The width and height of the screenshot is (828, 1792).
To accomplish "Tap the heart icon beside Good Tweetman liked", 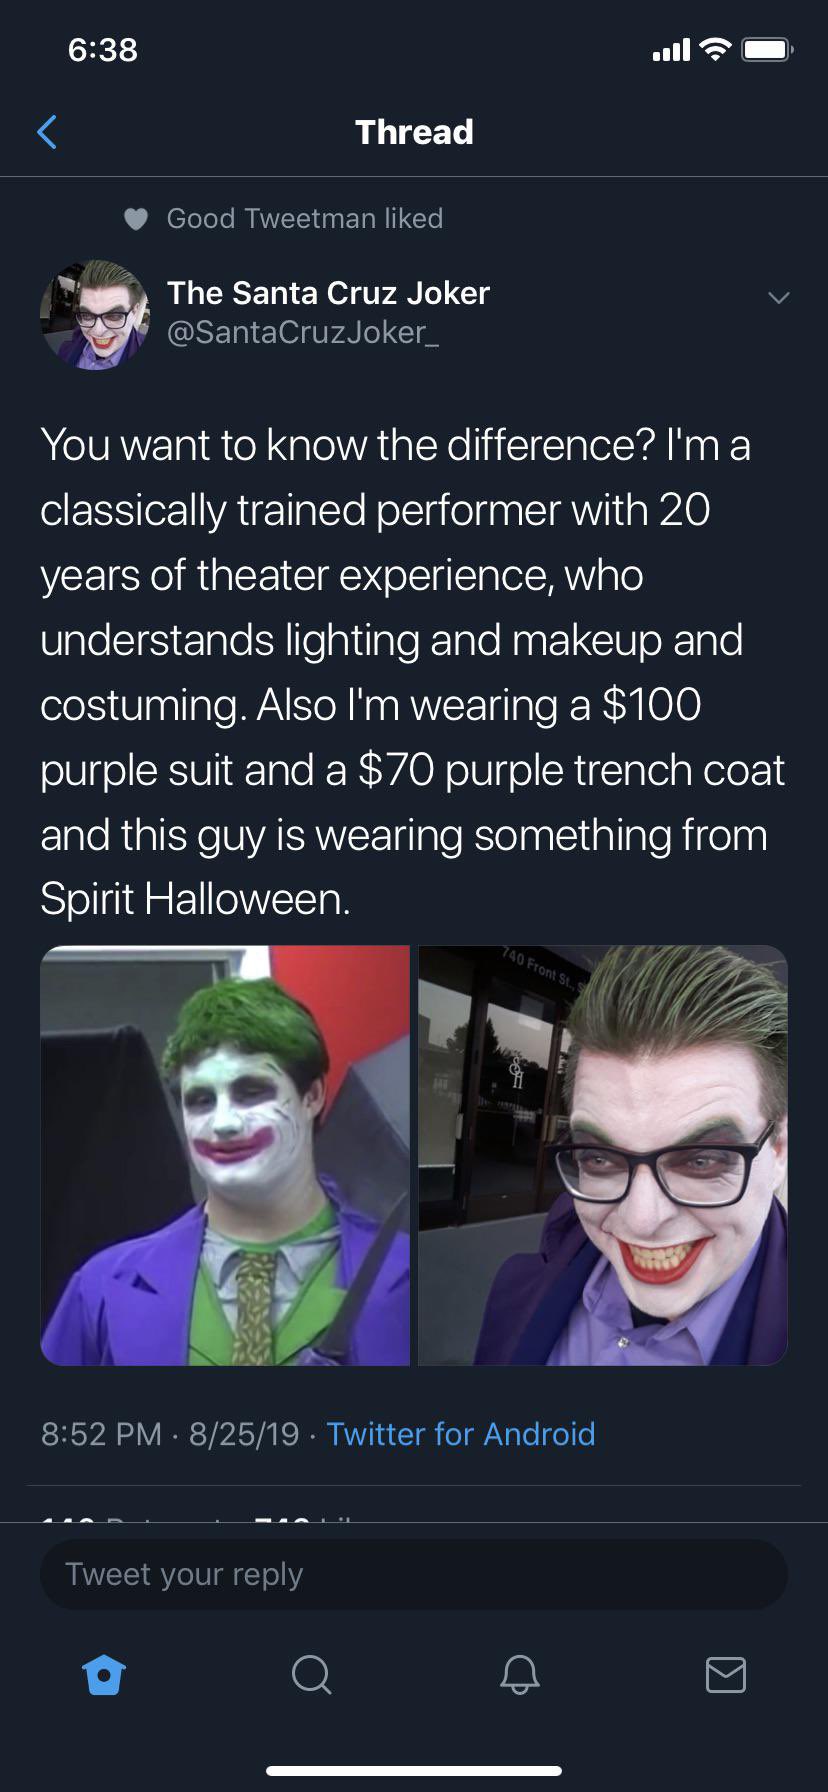I will click(x=136, y=219).
